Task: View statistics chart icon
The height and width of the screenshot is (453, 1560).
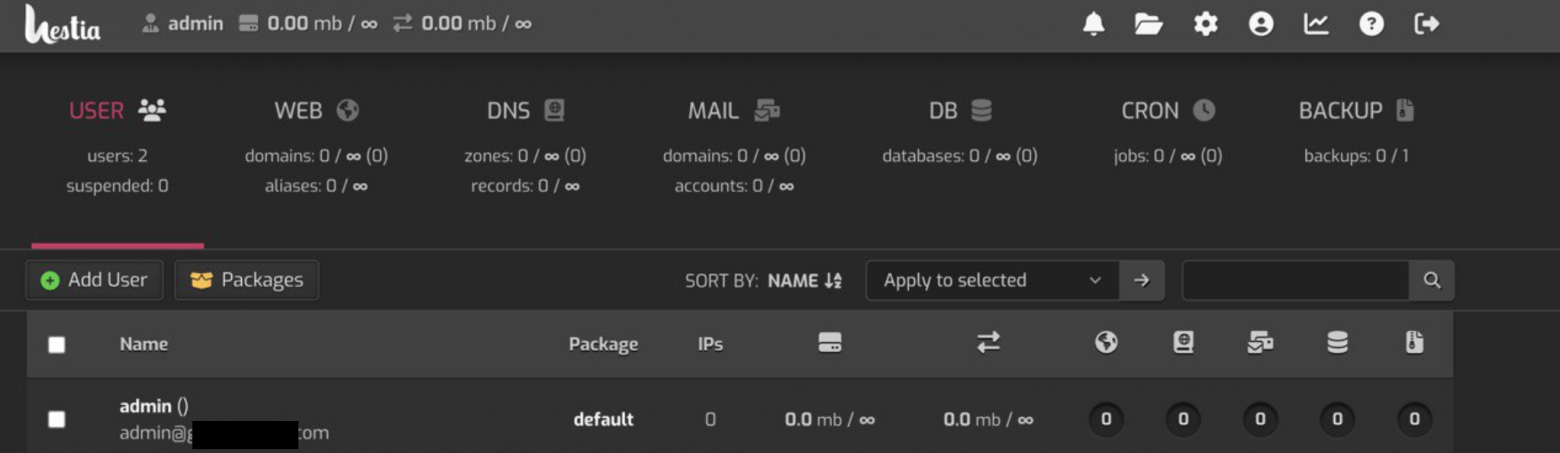Action: point(1316,24)
